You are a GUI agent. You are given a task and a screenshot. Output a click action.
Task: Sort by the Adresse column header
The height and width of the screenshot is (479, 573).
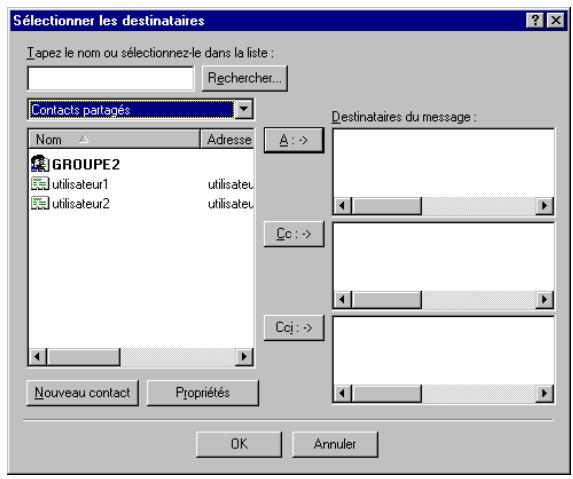point(227,139)
